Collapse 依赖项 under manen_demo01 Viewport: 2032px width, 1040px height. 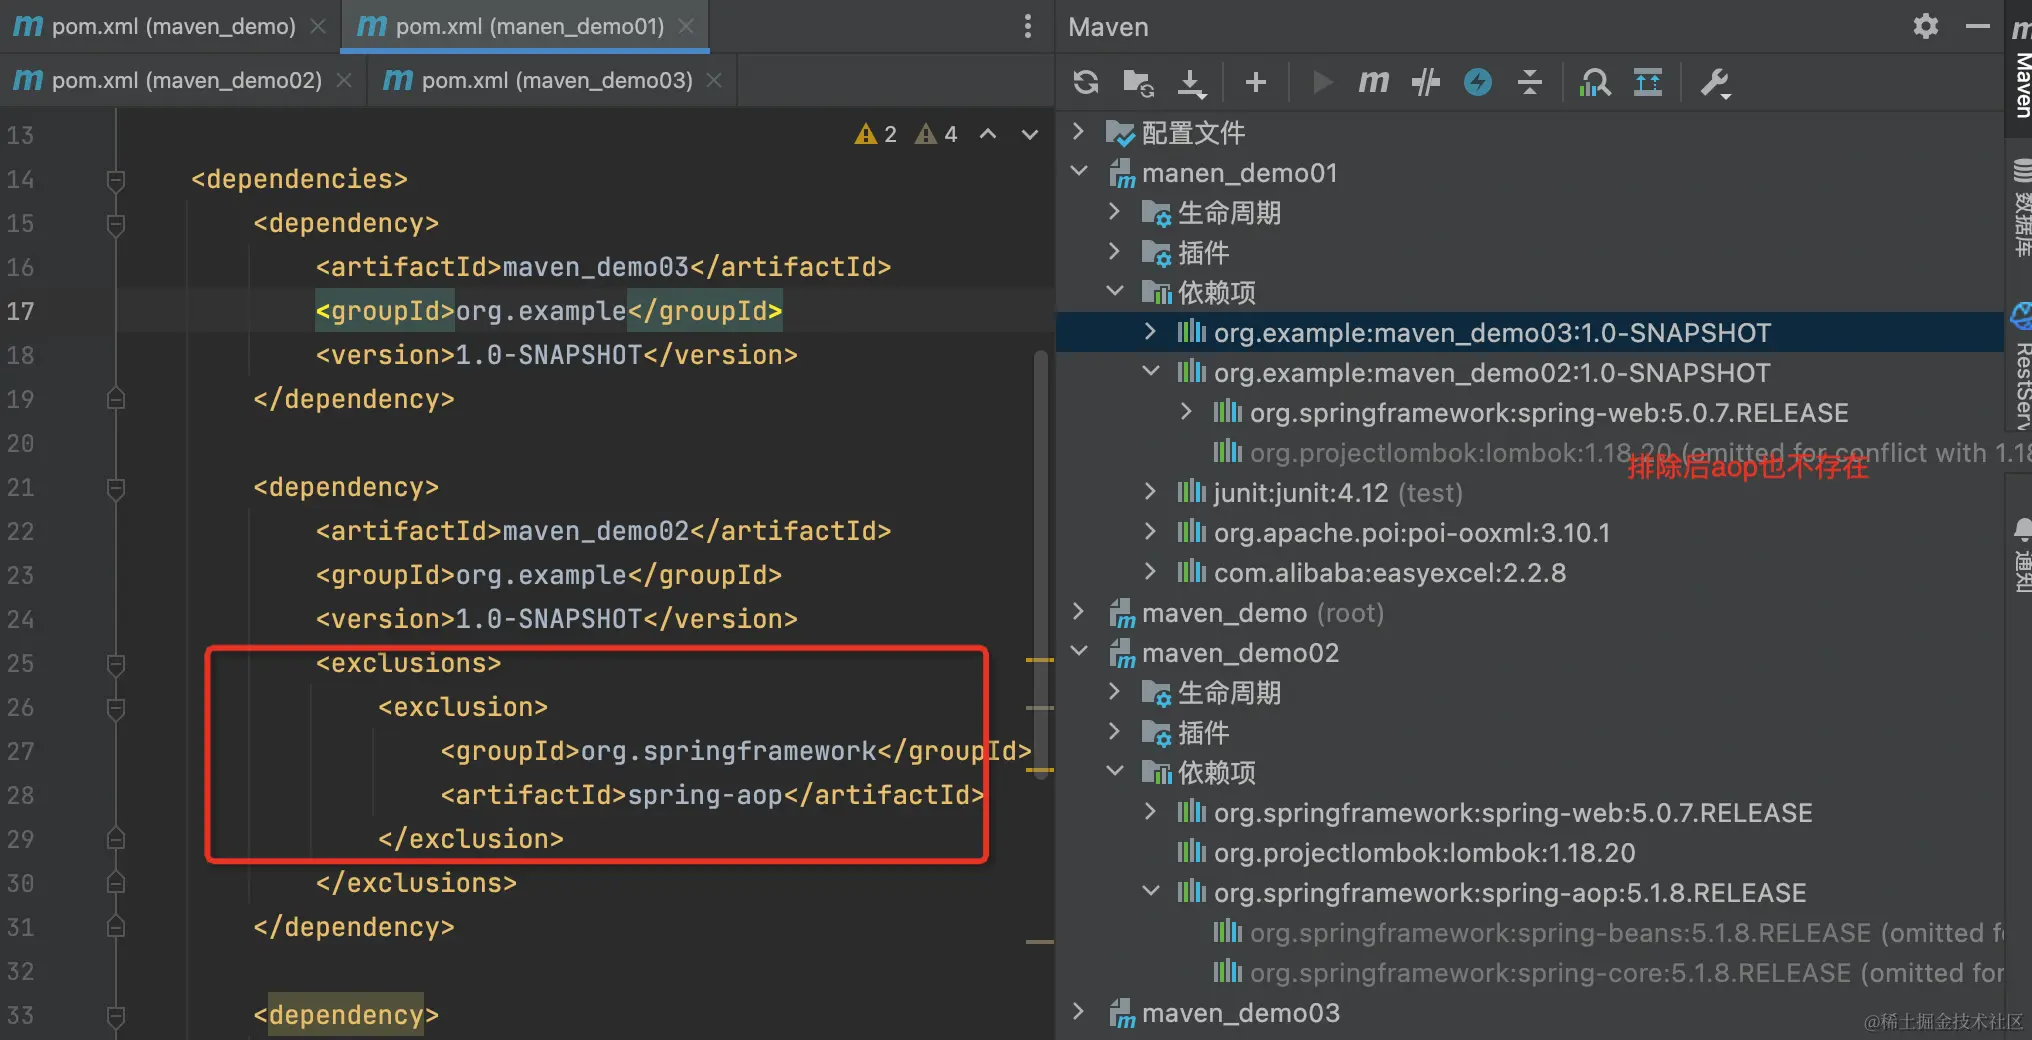[x=1114, y=292]
